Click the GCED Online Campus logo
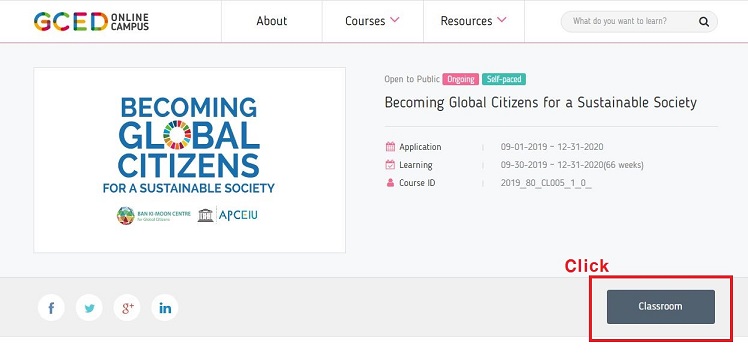Image resolution: width=748 pixels, height=360 pixels. [x=91, y=21]
